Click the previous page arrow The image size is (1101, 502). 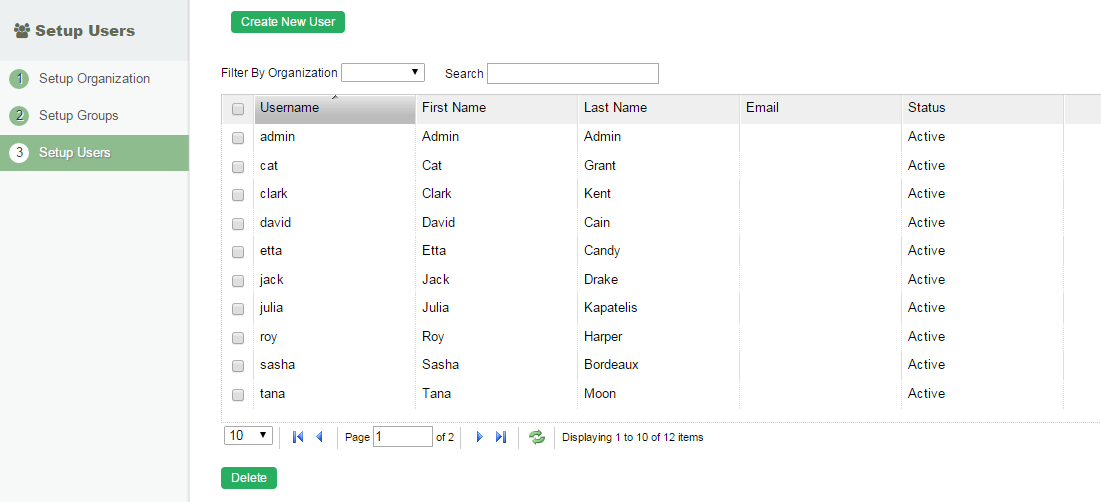tap(319, 437)
